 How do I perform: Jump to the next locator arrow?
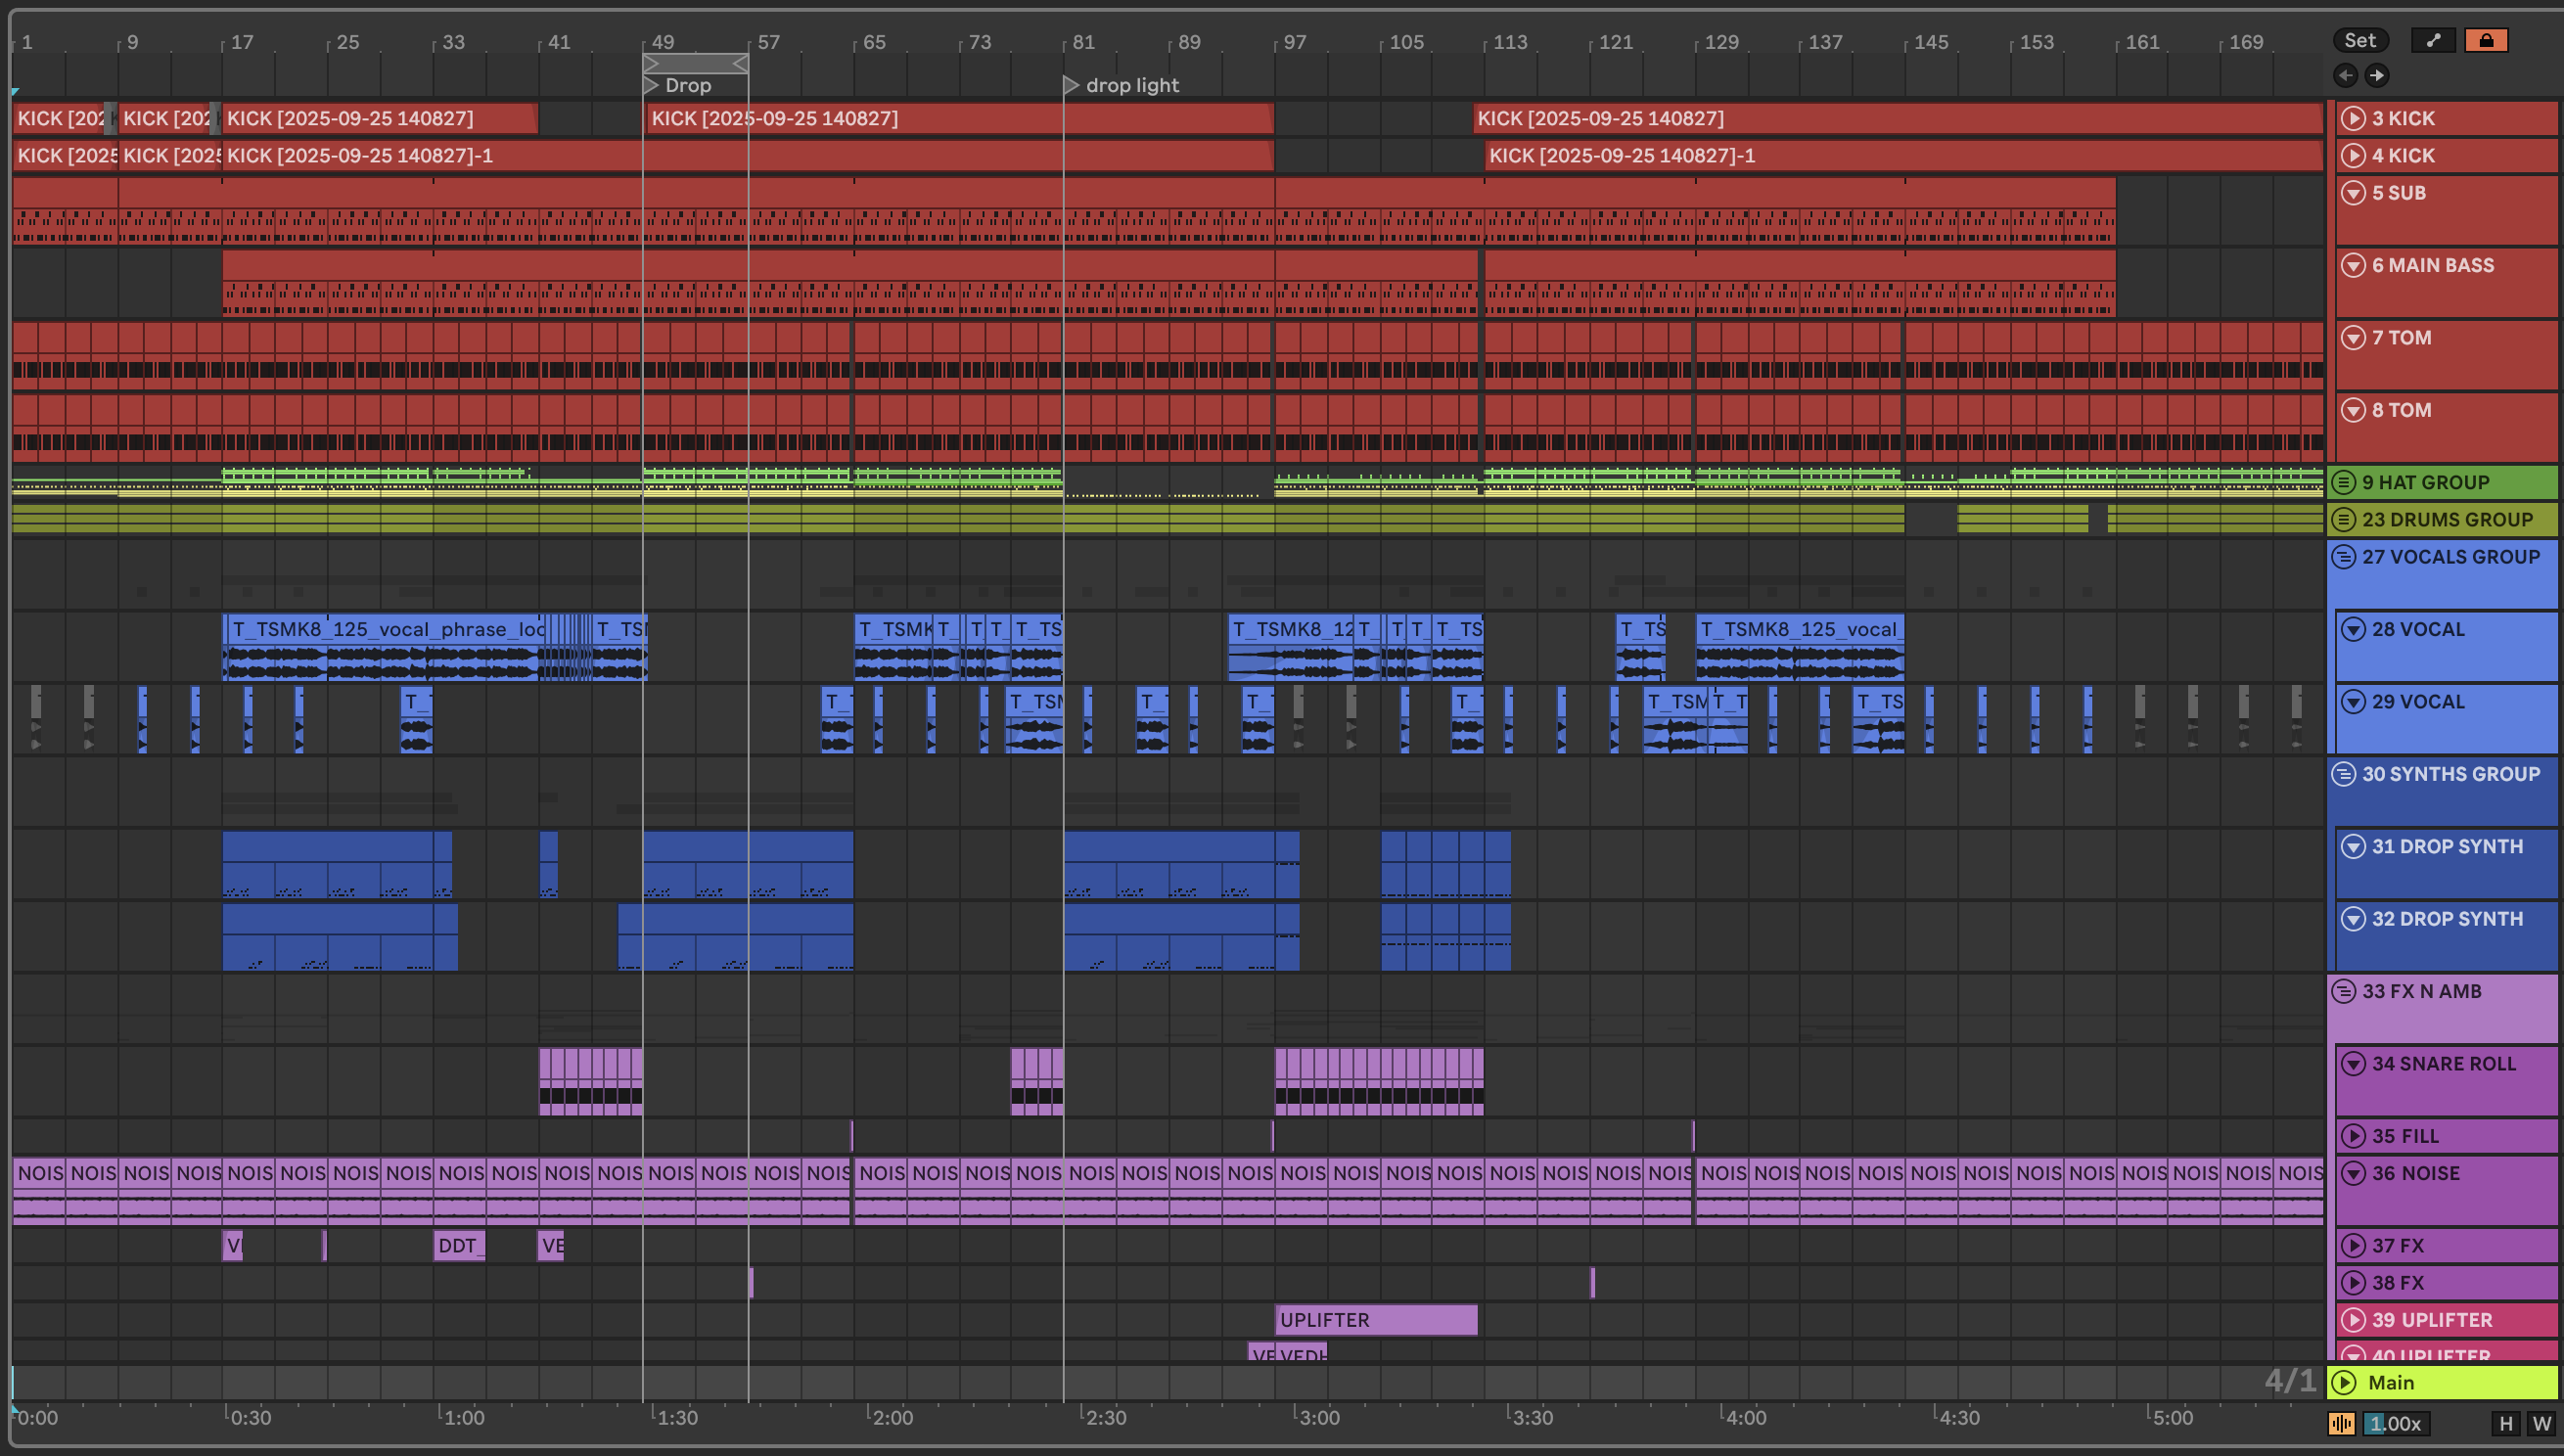[2377, 75]
